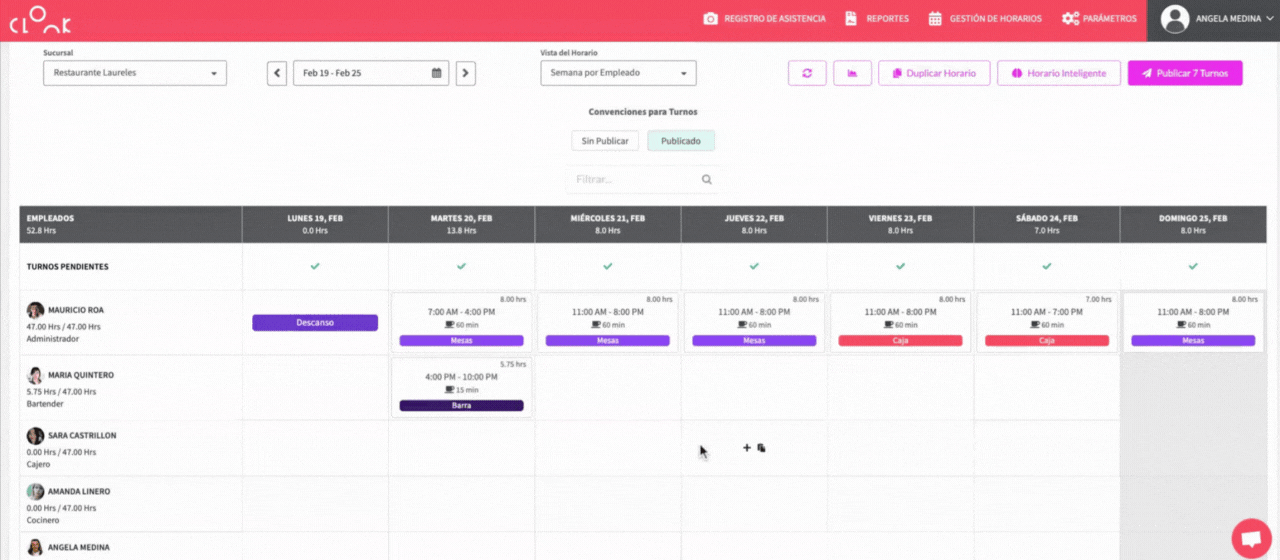This screenshot has width=1280, height=560.
Task: Open Vista del Horario dropdown
Action: [618, 73]
